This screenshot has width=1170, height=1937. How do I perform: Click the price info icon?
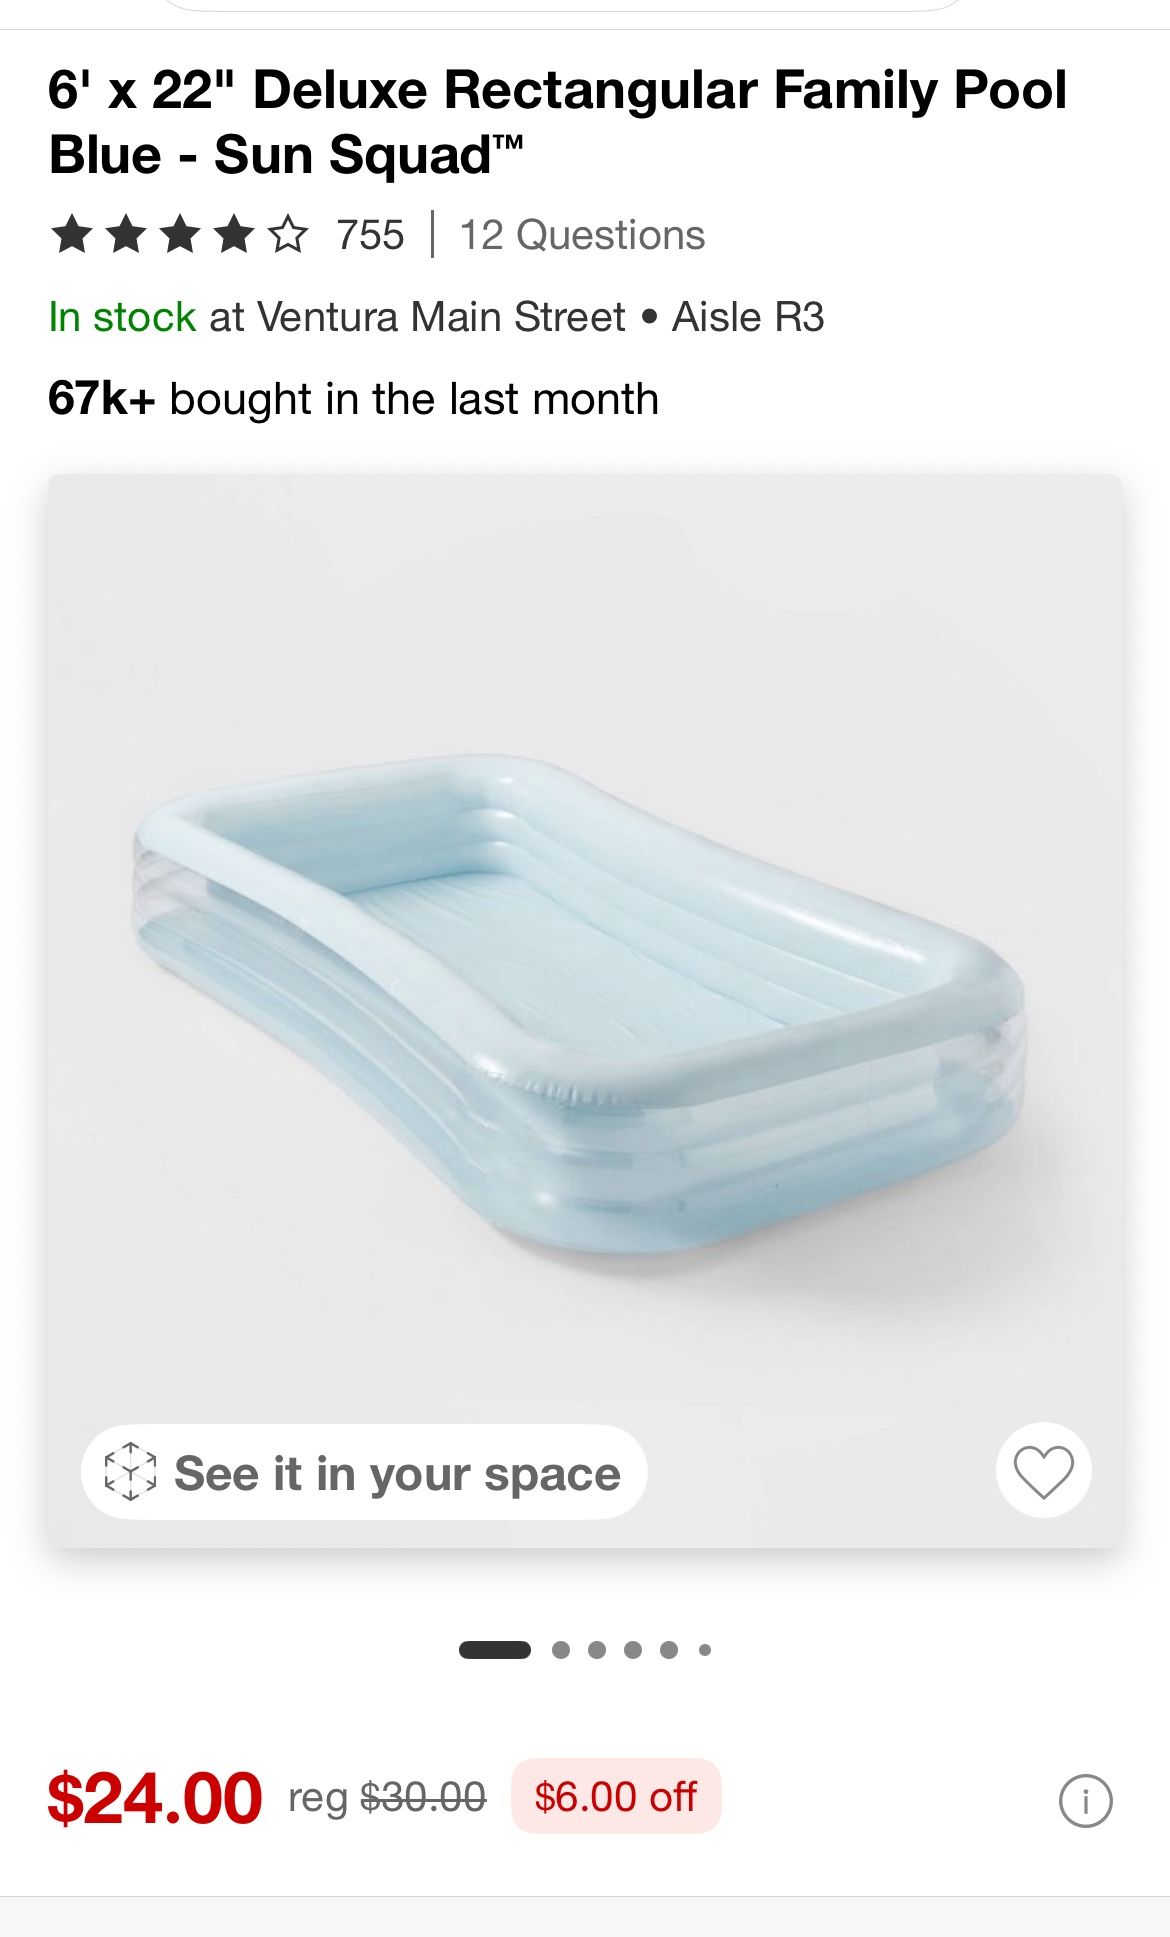point(1085,1801)
